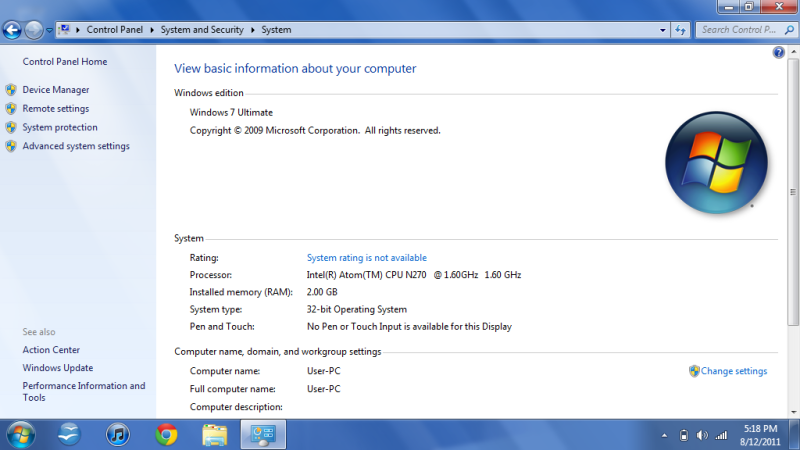The image size is (800, 450).
Task: Click 'System rating is not available' link
Action: pyautogui.click(x=367, y=258)
